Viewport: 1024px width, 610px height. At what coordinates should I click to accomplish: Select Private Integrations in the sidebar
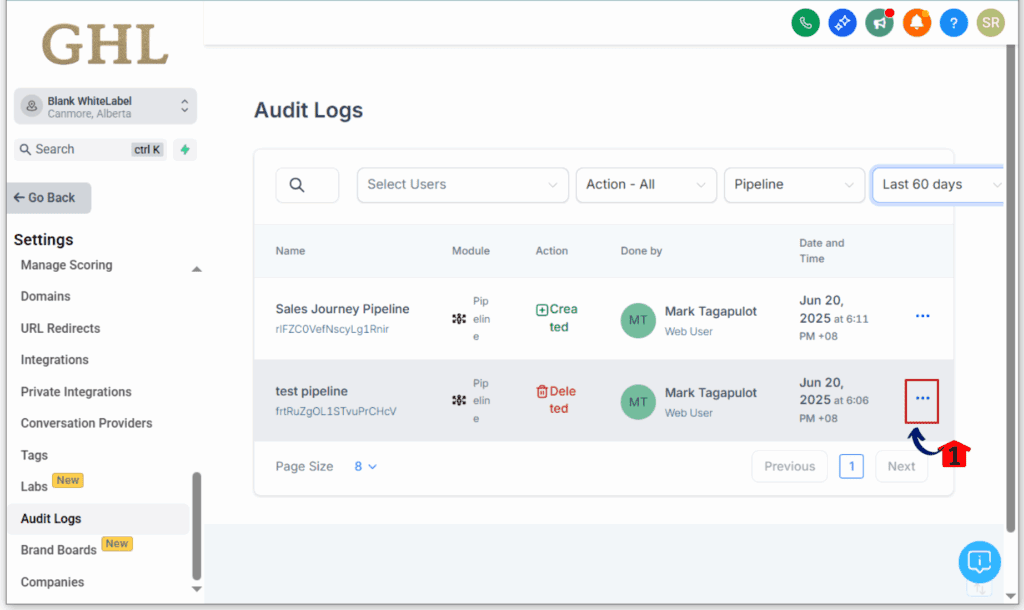(x=76, y=392)
